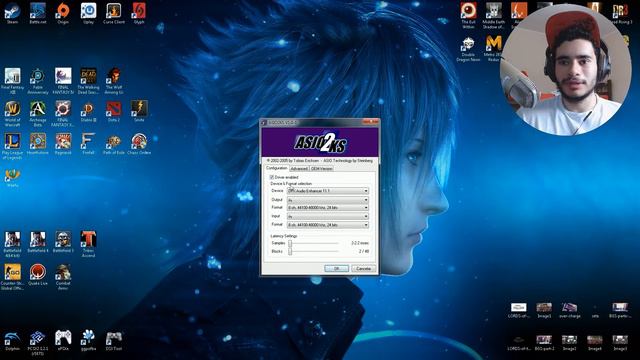Select the Diablo III desktop icon

point(88,111)
